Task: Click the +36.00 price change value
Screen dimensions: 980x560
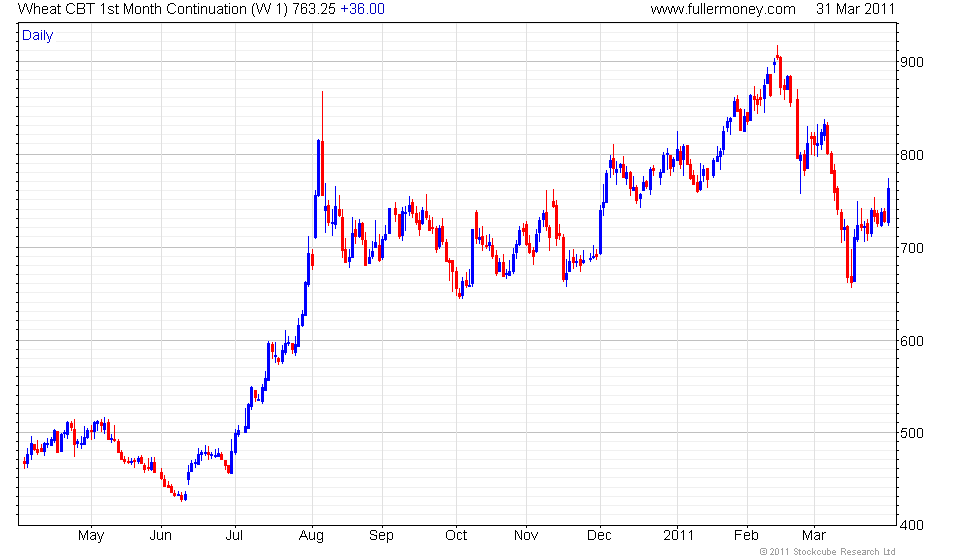Action: pos(362,9)
